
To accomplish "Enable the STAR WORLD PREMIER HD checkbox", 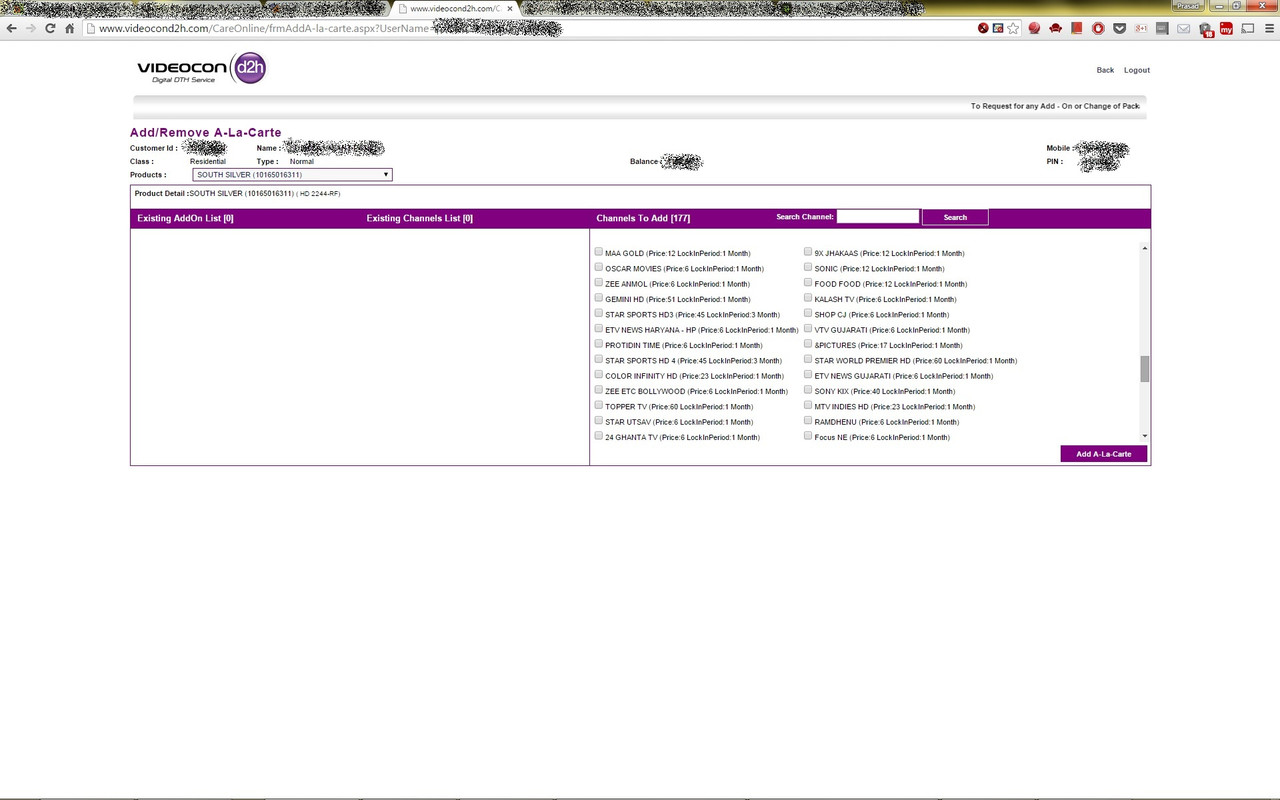I will click(x=808, y=359).
